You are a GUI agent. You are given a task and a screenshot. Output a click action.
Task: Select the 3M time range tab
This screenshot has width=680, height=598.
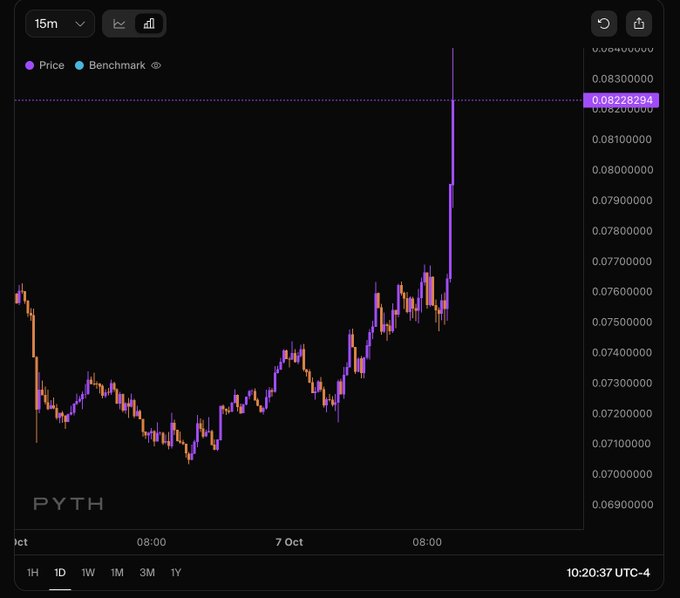pyautogui.click(x=147, y=572)
